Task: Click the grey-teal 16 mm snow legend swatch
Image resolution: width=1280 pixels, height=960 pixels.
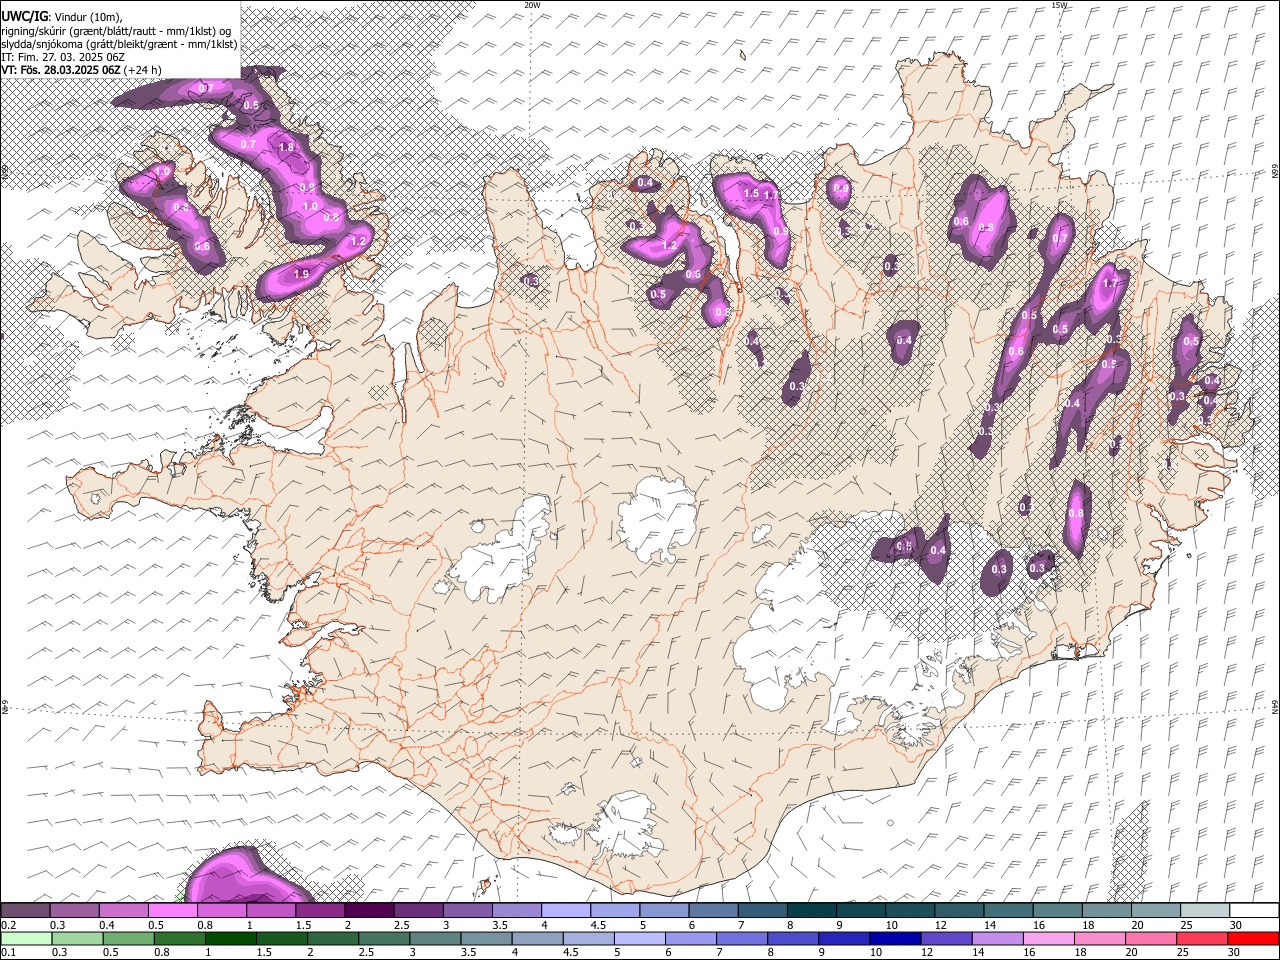Action: pyautogui.click(x=1057, y=910)
